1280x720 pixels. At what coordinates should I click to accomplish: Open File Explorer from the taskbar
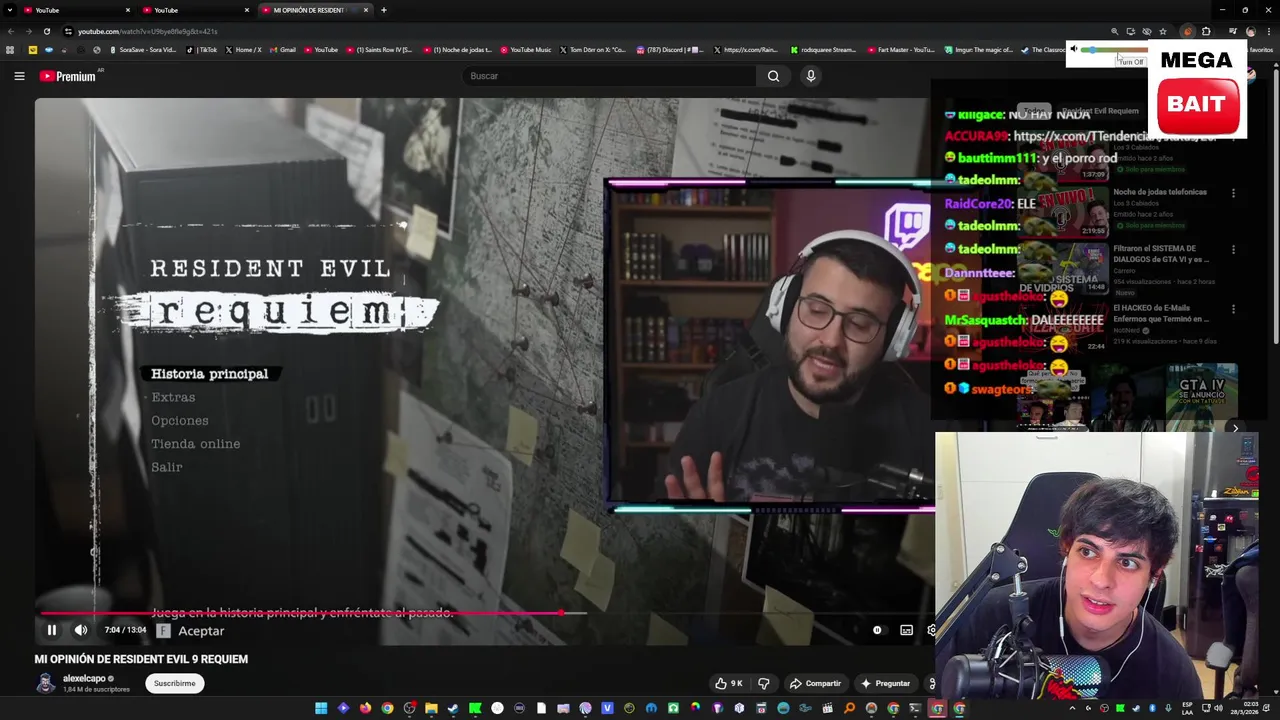431,708
